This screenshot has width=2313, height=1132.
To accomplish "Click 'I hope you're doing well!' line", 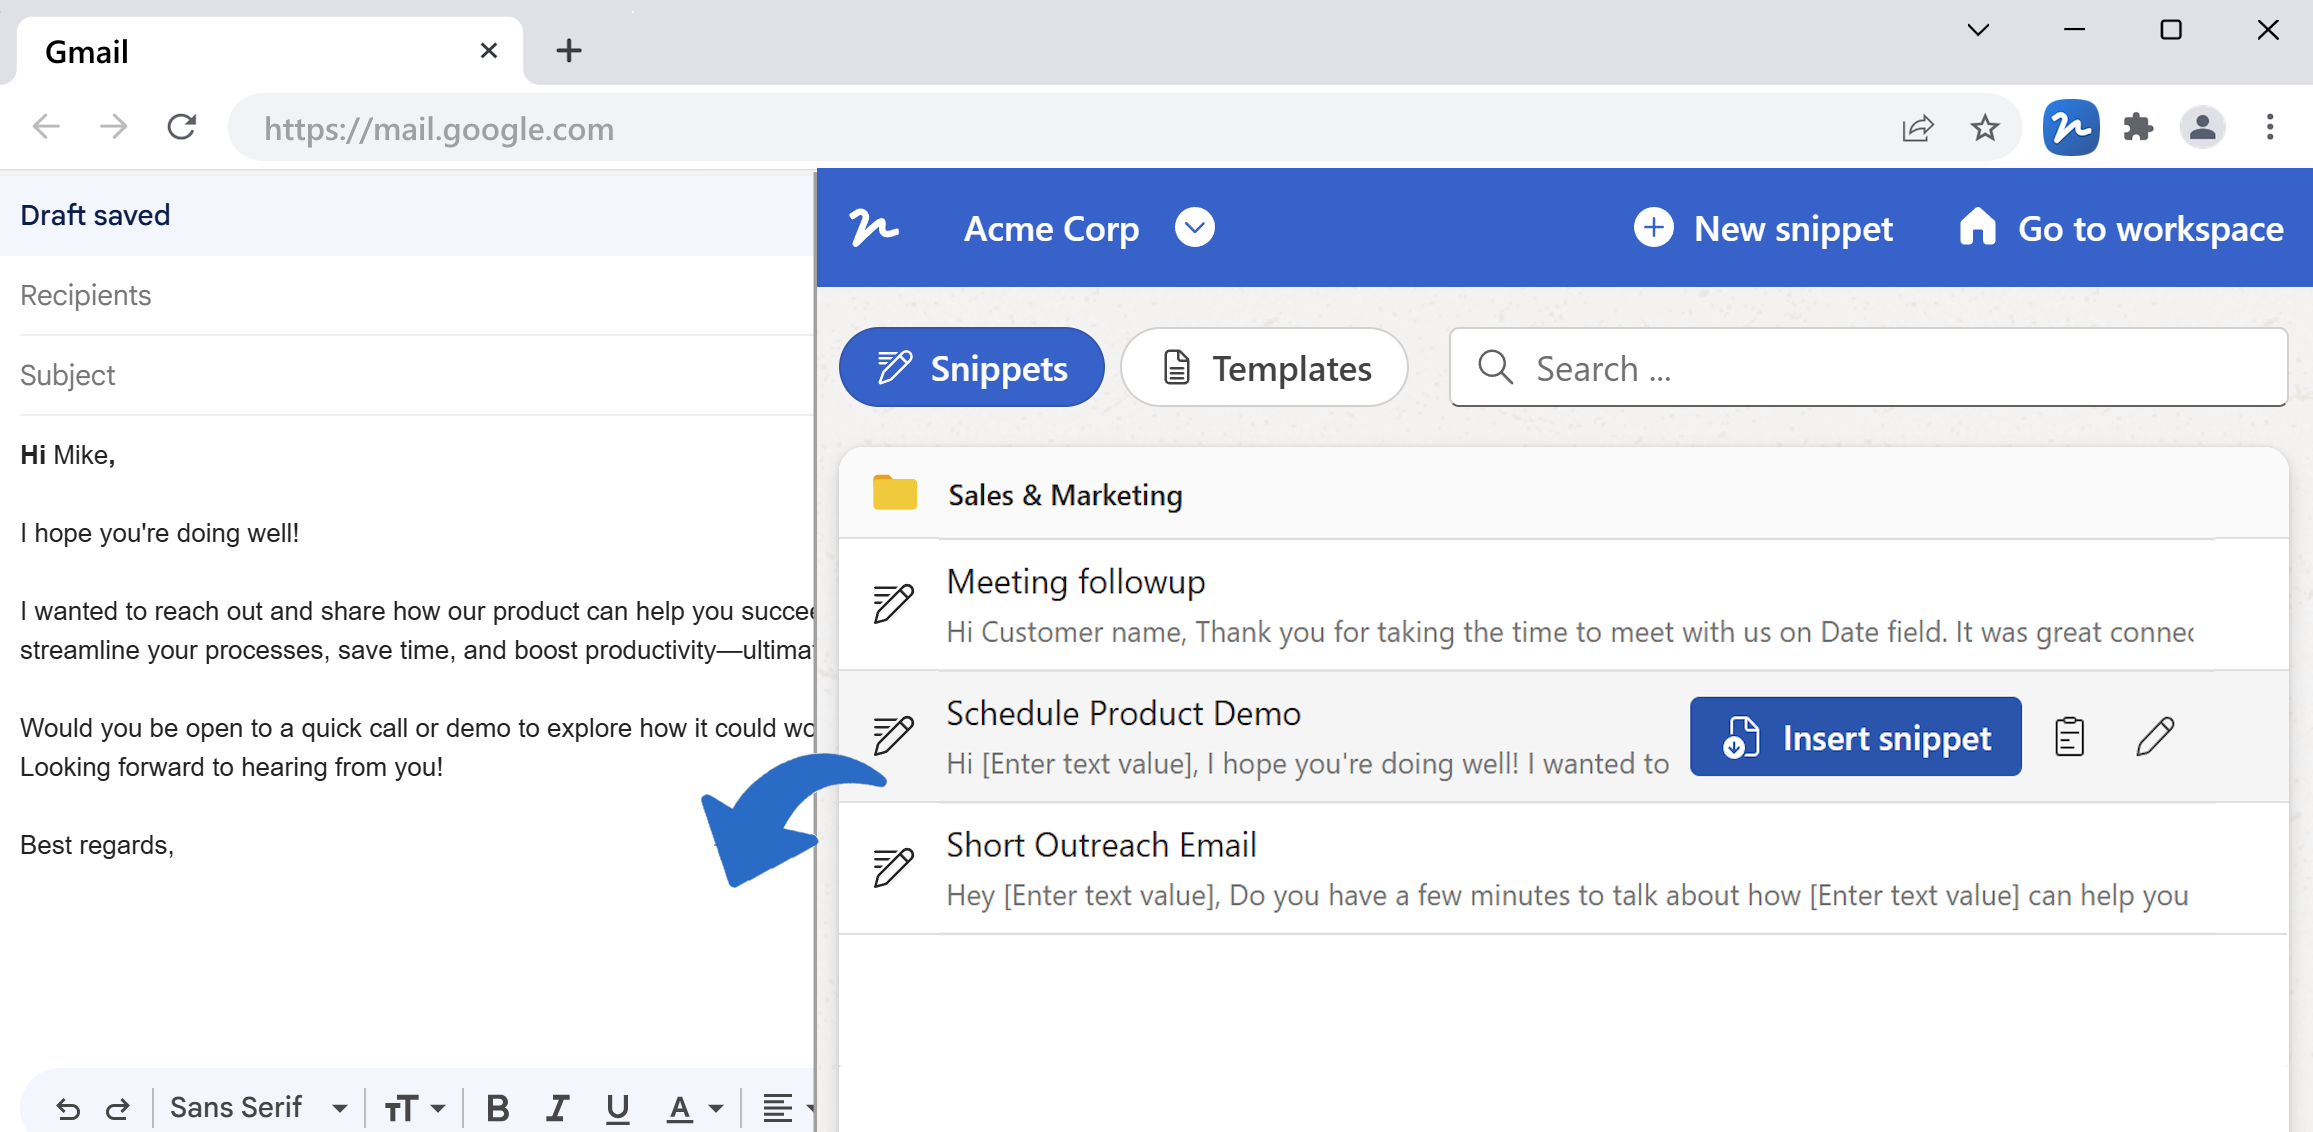I will [160, 533].
